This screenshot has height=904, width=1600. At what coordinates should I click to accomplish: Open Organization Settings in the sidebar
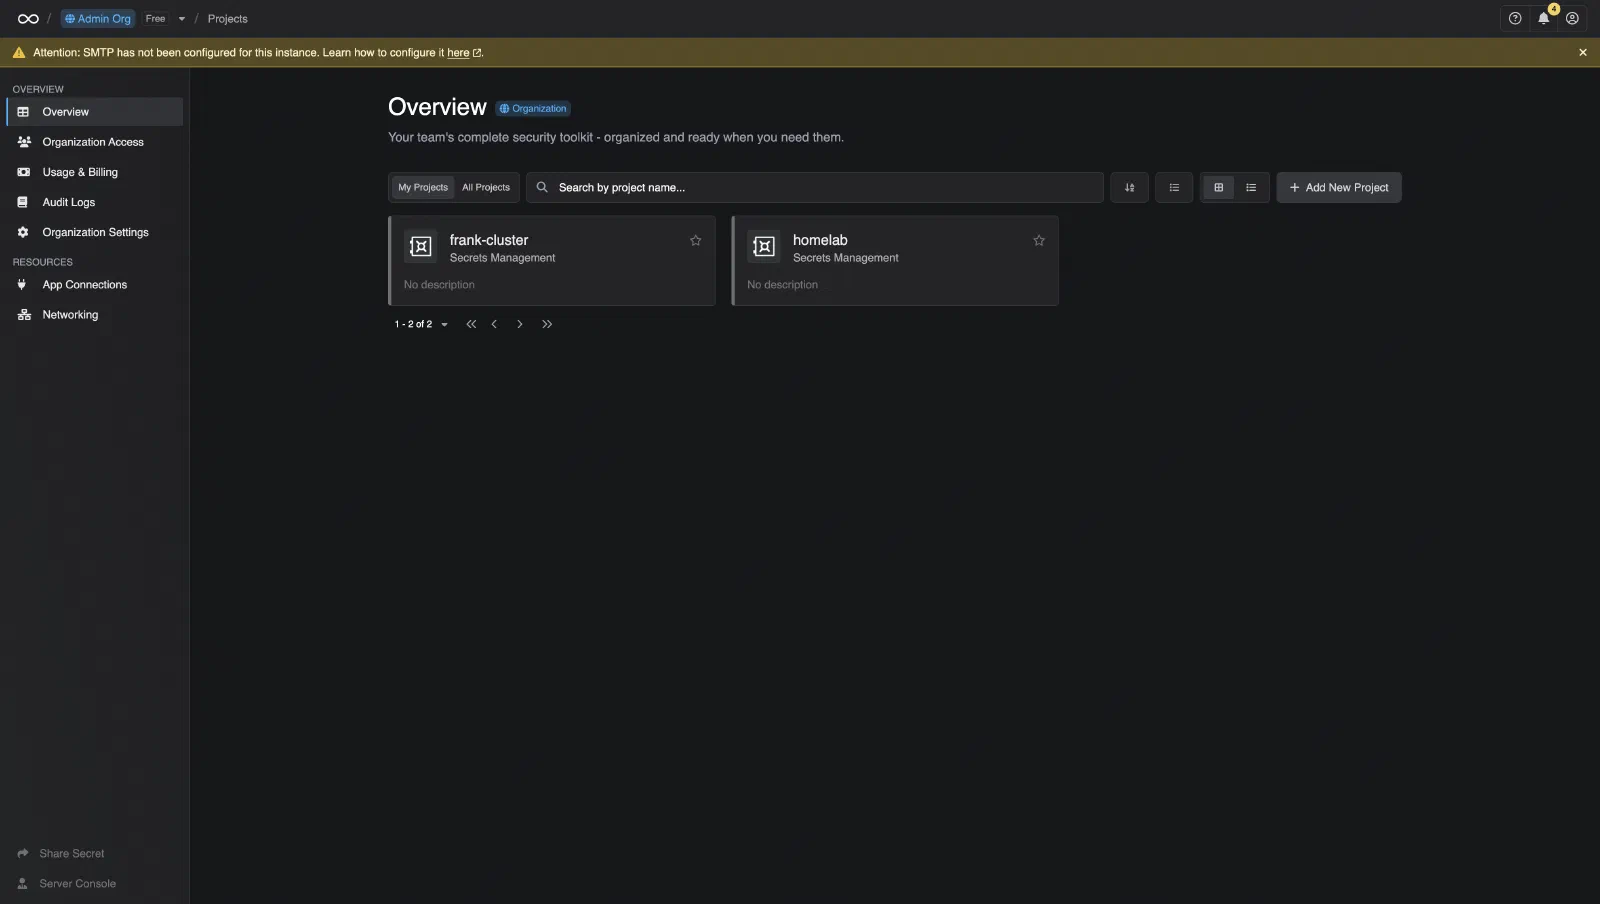pos(95,232)
